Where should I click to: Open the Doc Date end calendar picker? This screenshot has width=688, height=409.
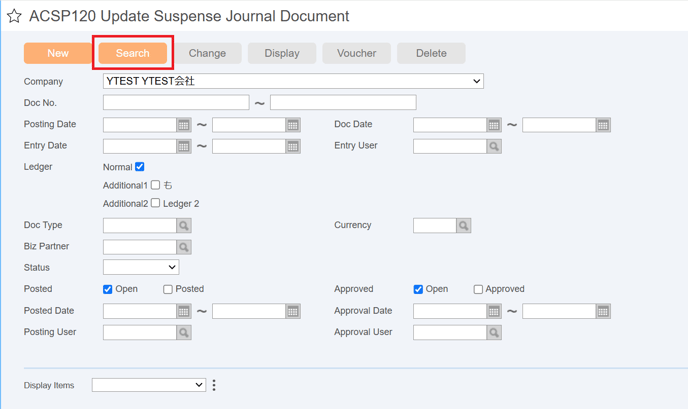point(603,125)
